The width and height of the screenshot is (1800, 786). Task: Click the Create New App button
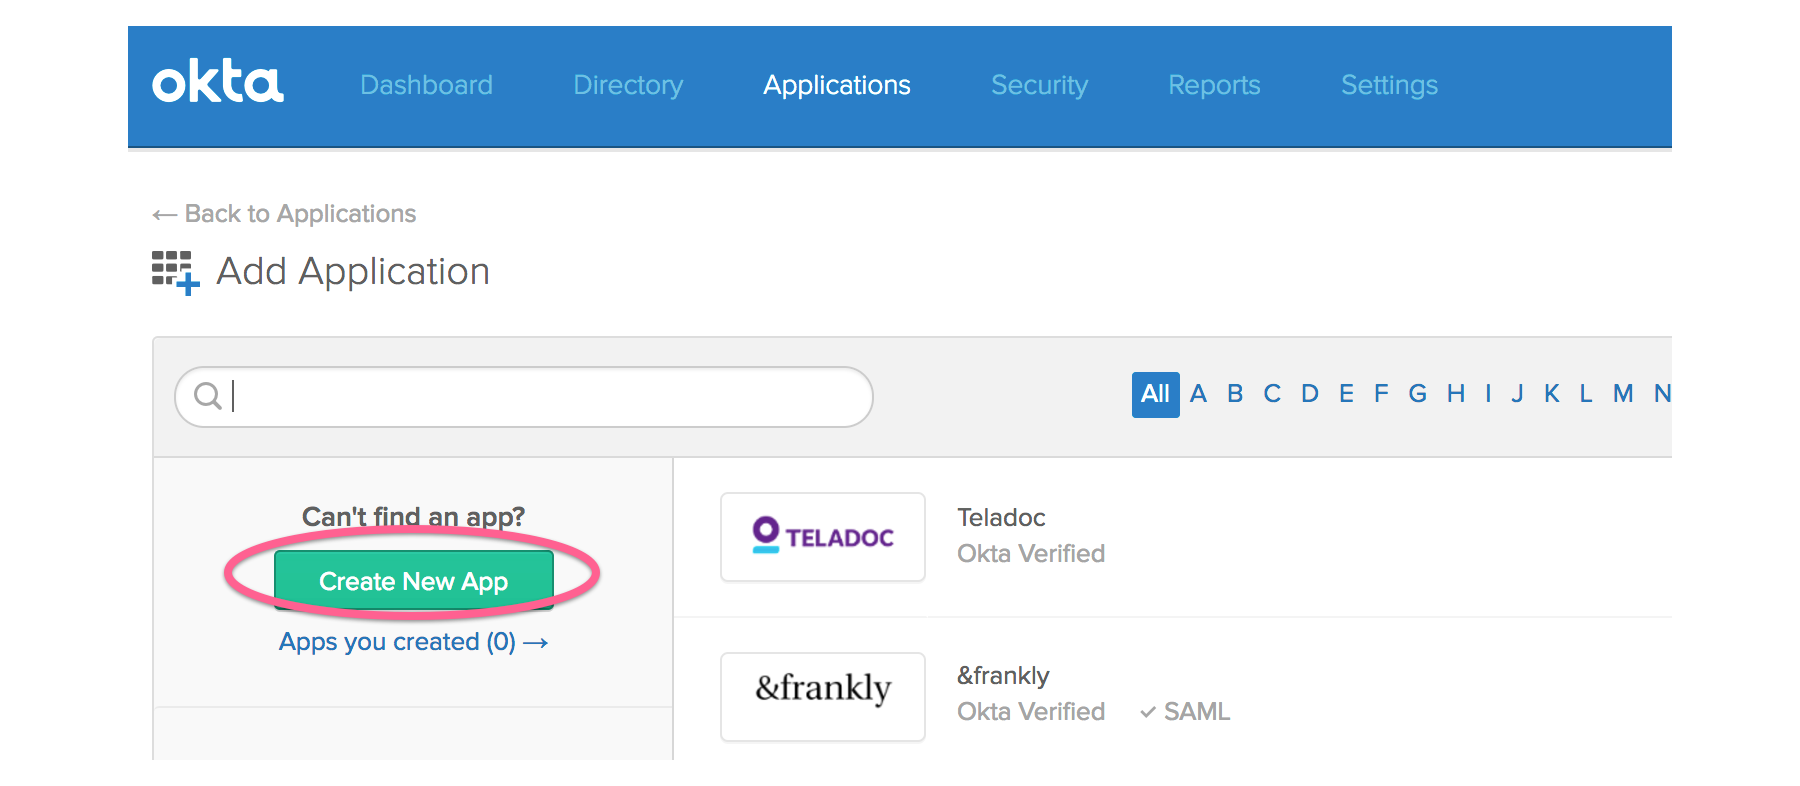tap(413, 580)
